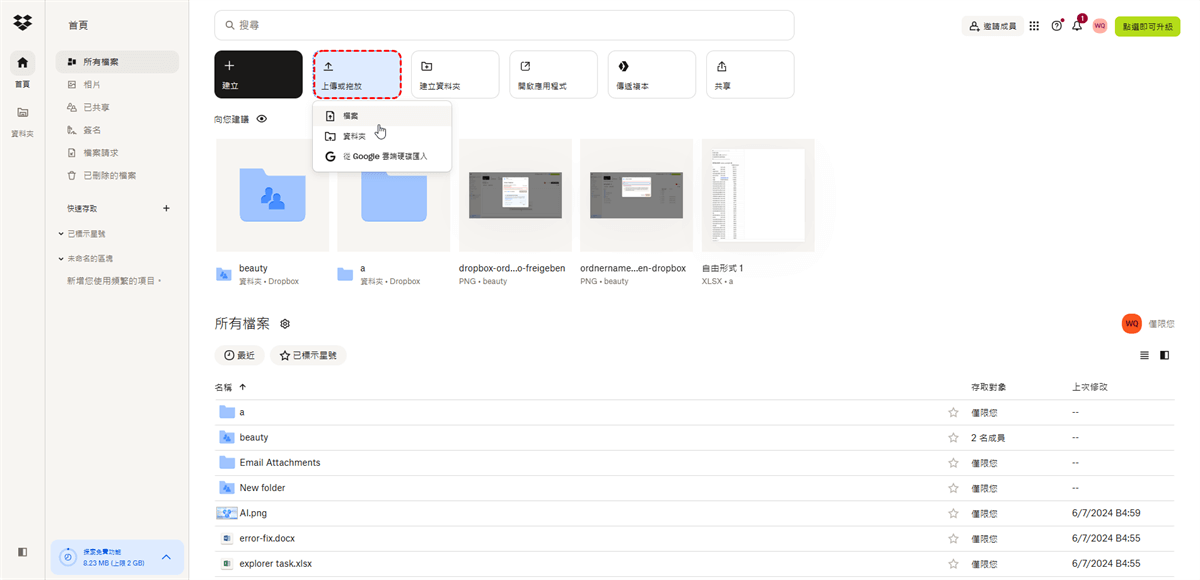This screenshot has height=580, width=1200.
Task: Star the New folder row
Action: click(x=953, y=488)
